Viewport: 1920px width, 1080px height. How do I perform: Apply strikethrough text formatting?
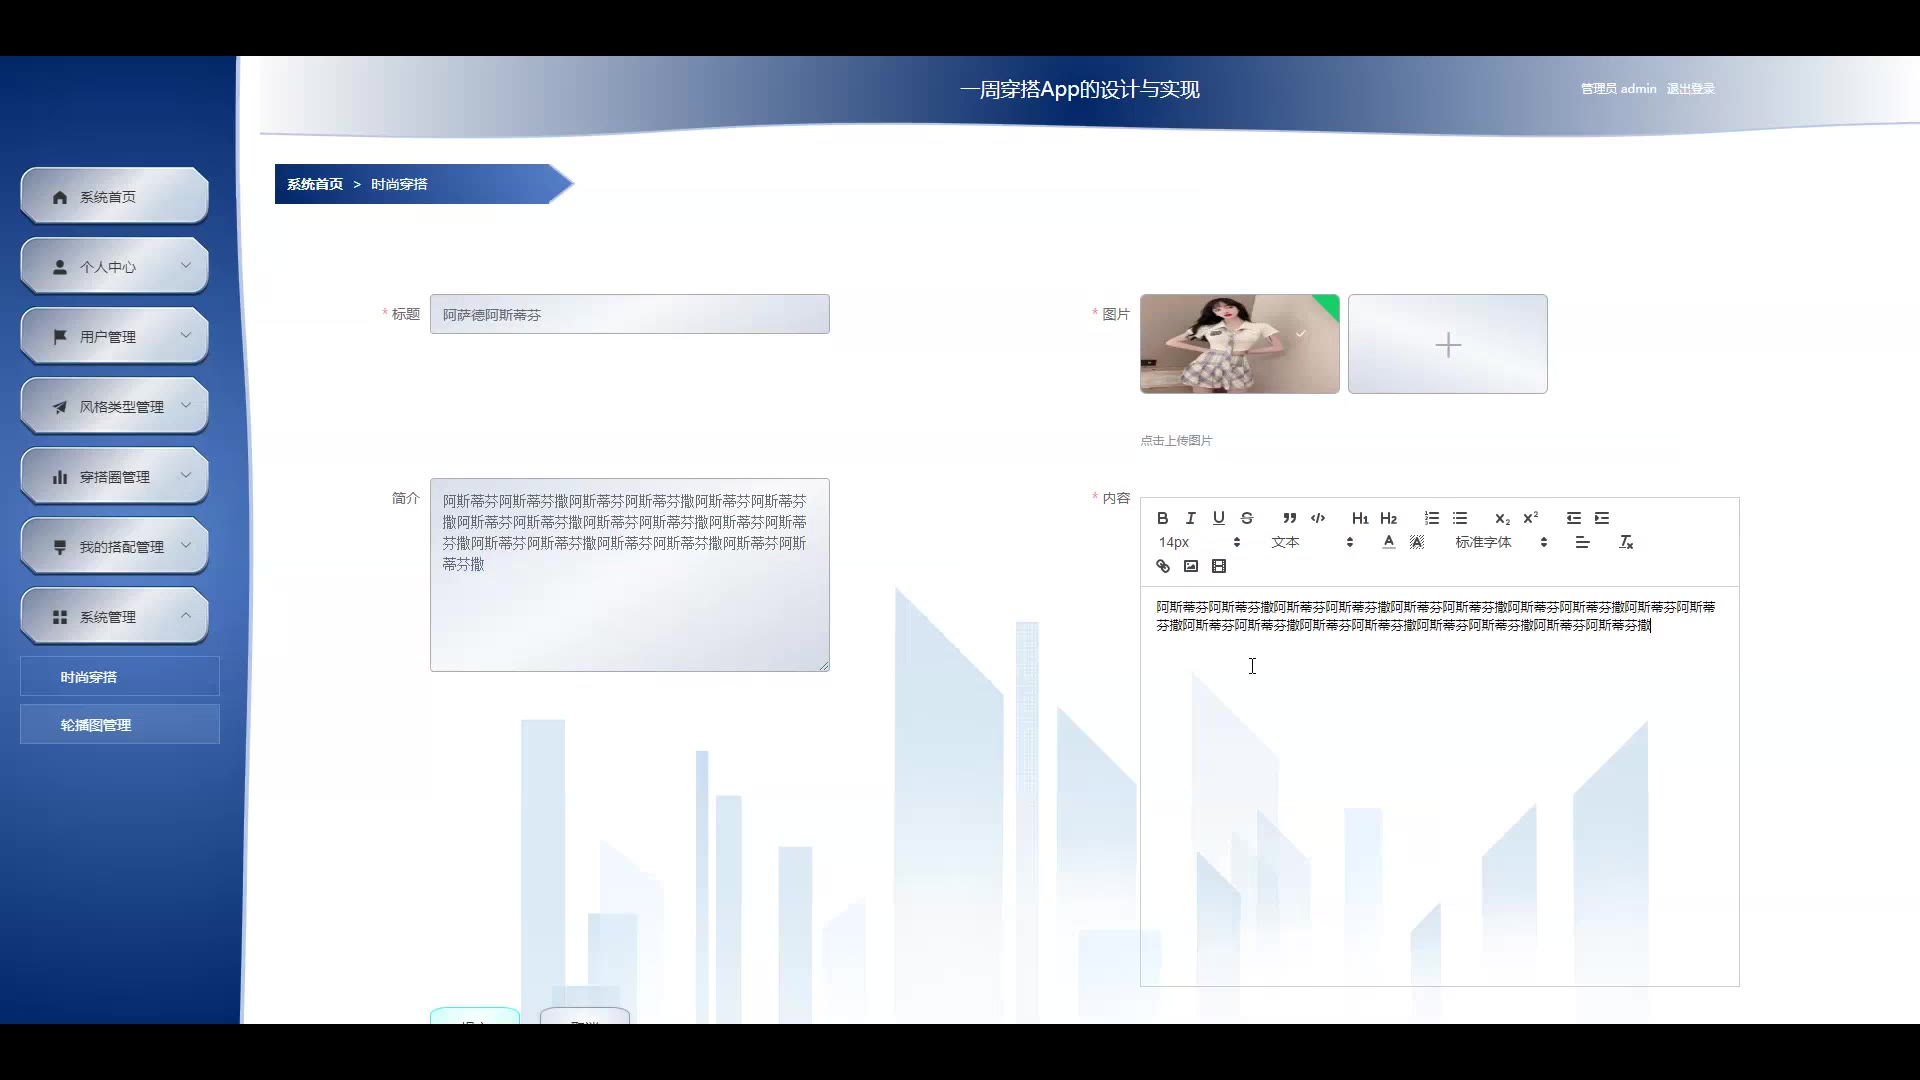click(x=1246, y=518)
